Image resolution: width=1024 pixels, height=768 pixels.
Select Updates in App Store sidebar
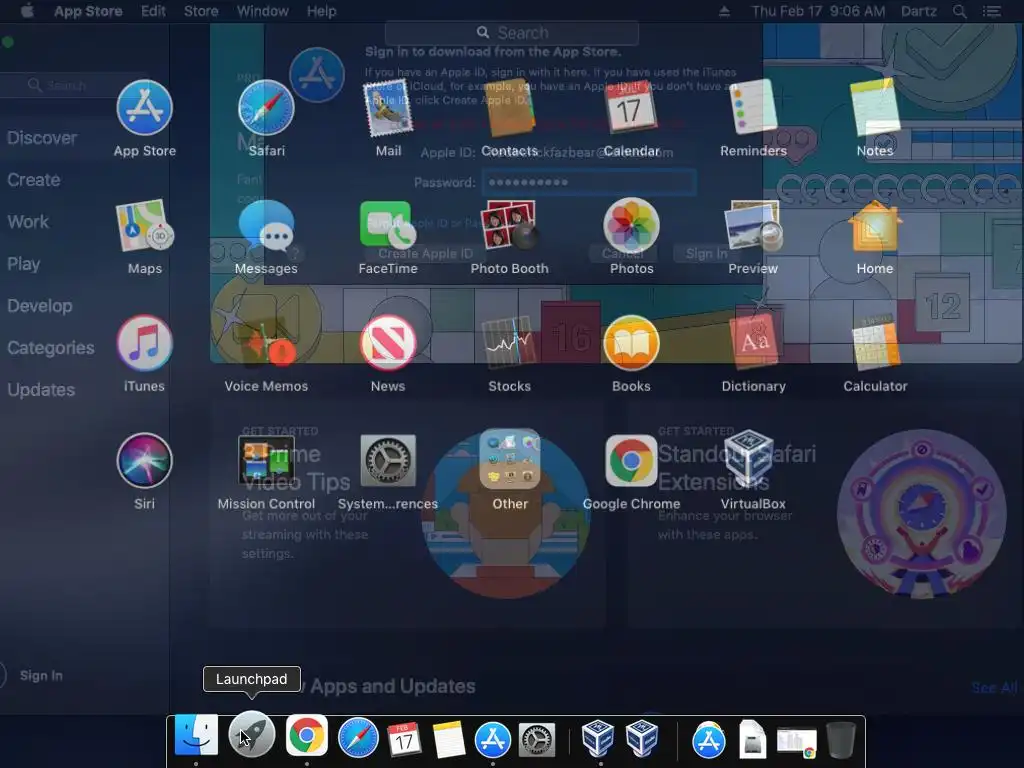click(40, 390)
